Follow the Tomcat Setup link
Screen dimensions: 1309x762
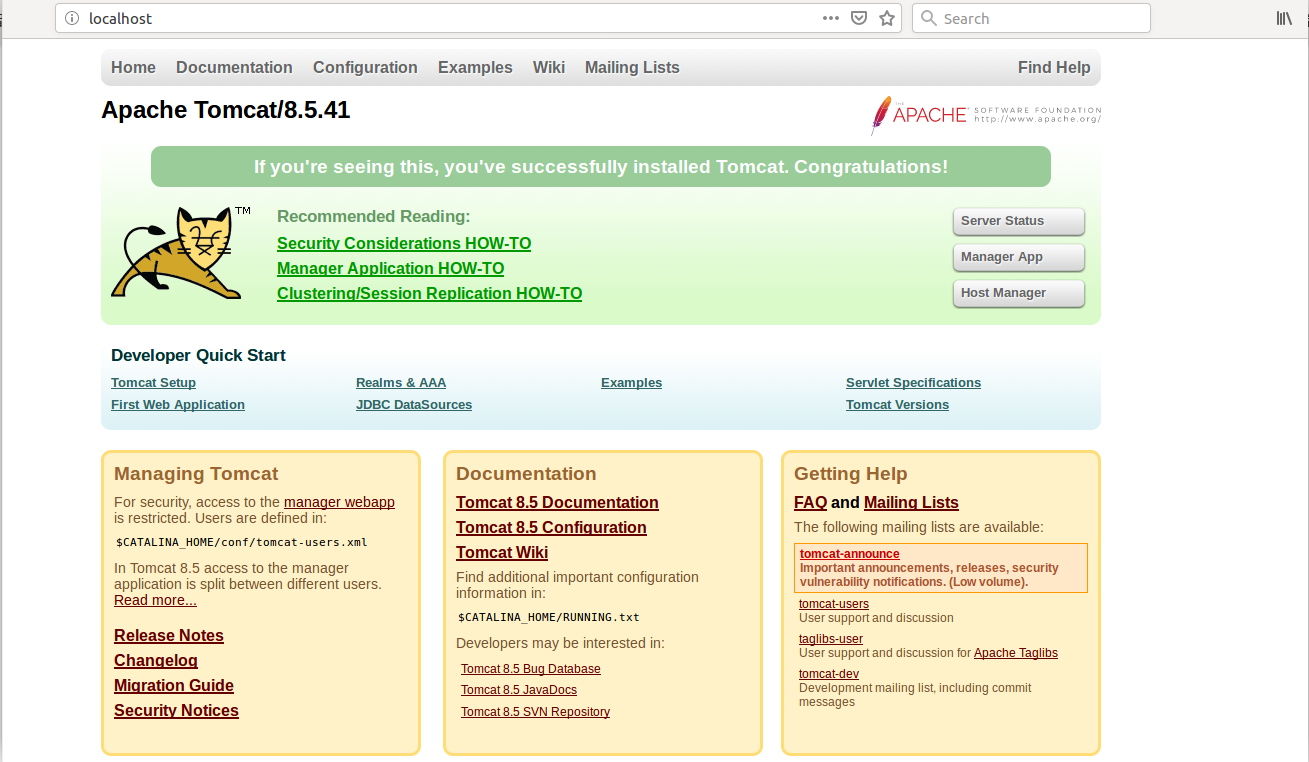click(153, 383)
